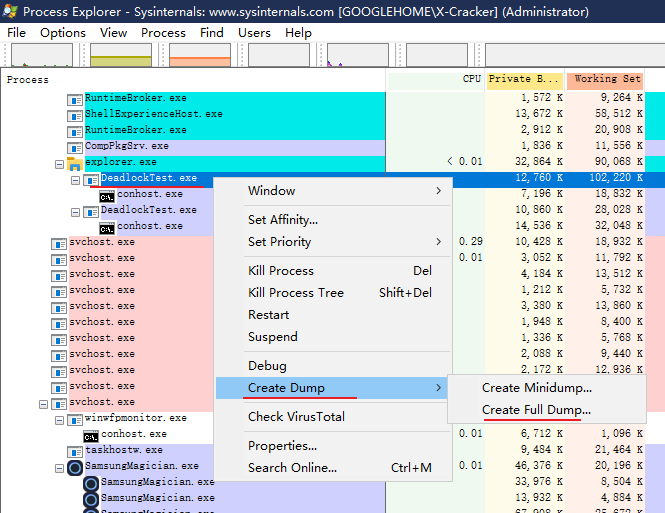Click the Window submenu entry
Viewport: 665px width, 513px height.
pyautogui.click(x=333, y=191)
